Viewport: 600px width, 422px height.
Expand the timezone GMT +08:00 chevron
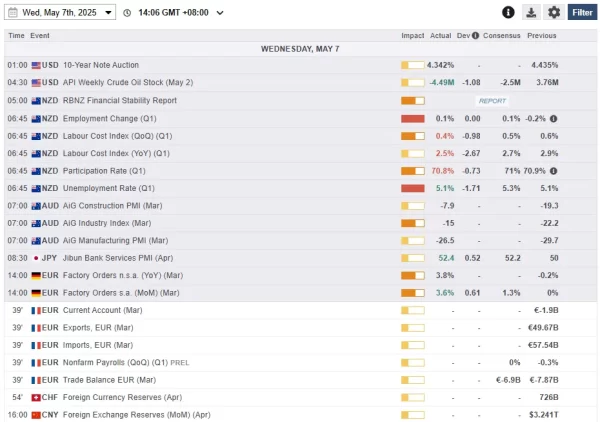coord(220,13)
